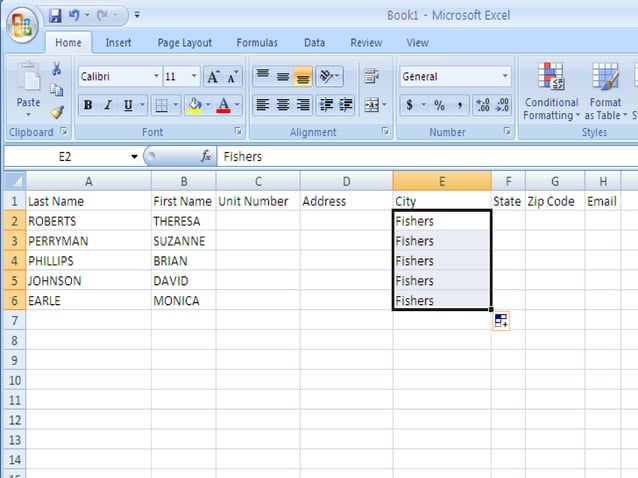Click the Merge and Center button

[371, 105]
